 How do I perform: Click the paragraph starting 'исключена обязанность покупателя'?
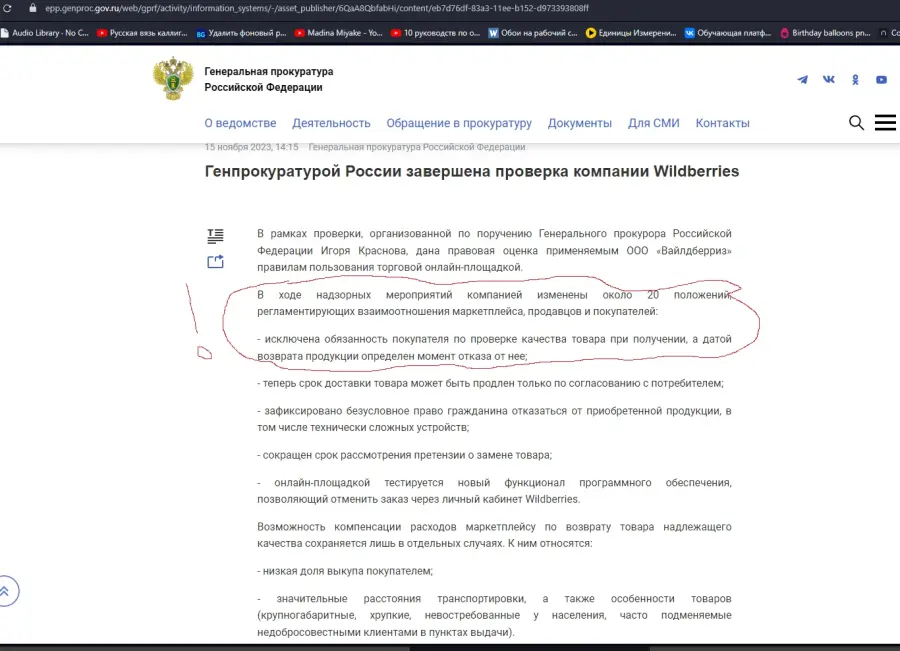pyautogui.click(x=494, y=347)
